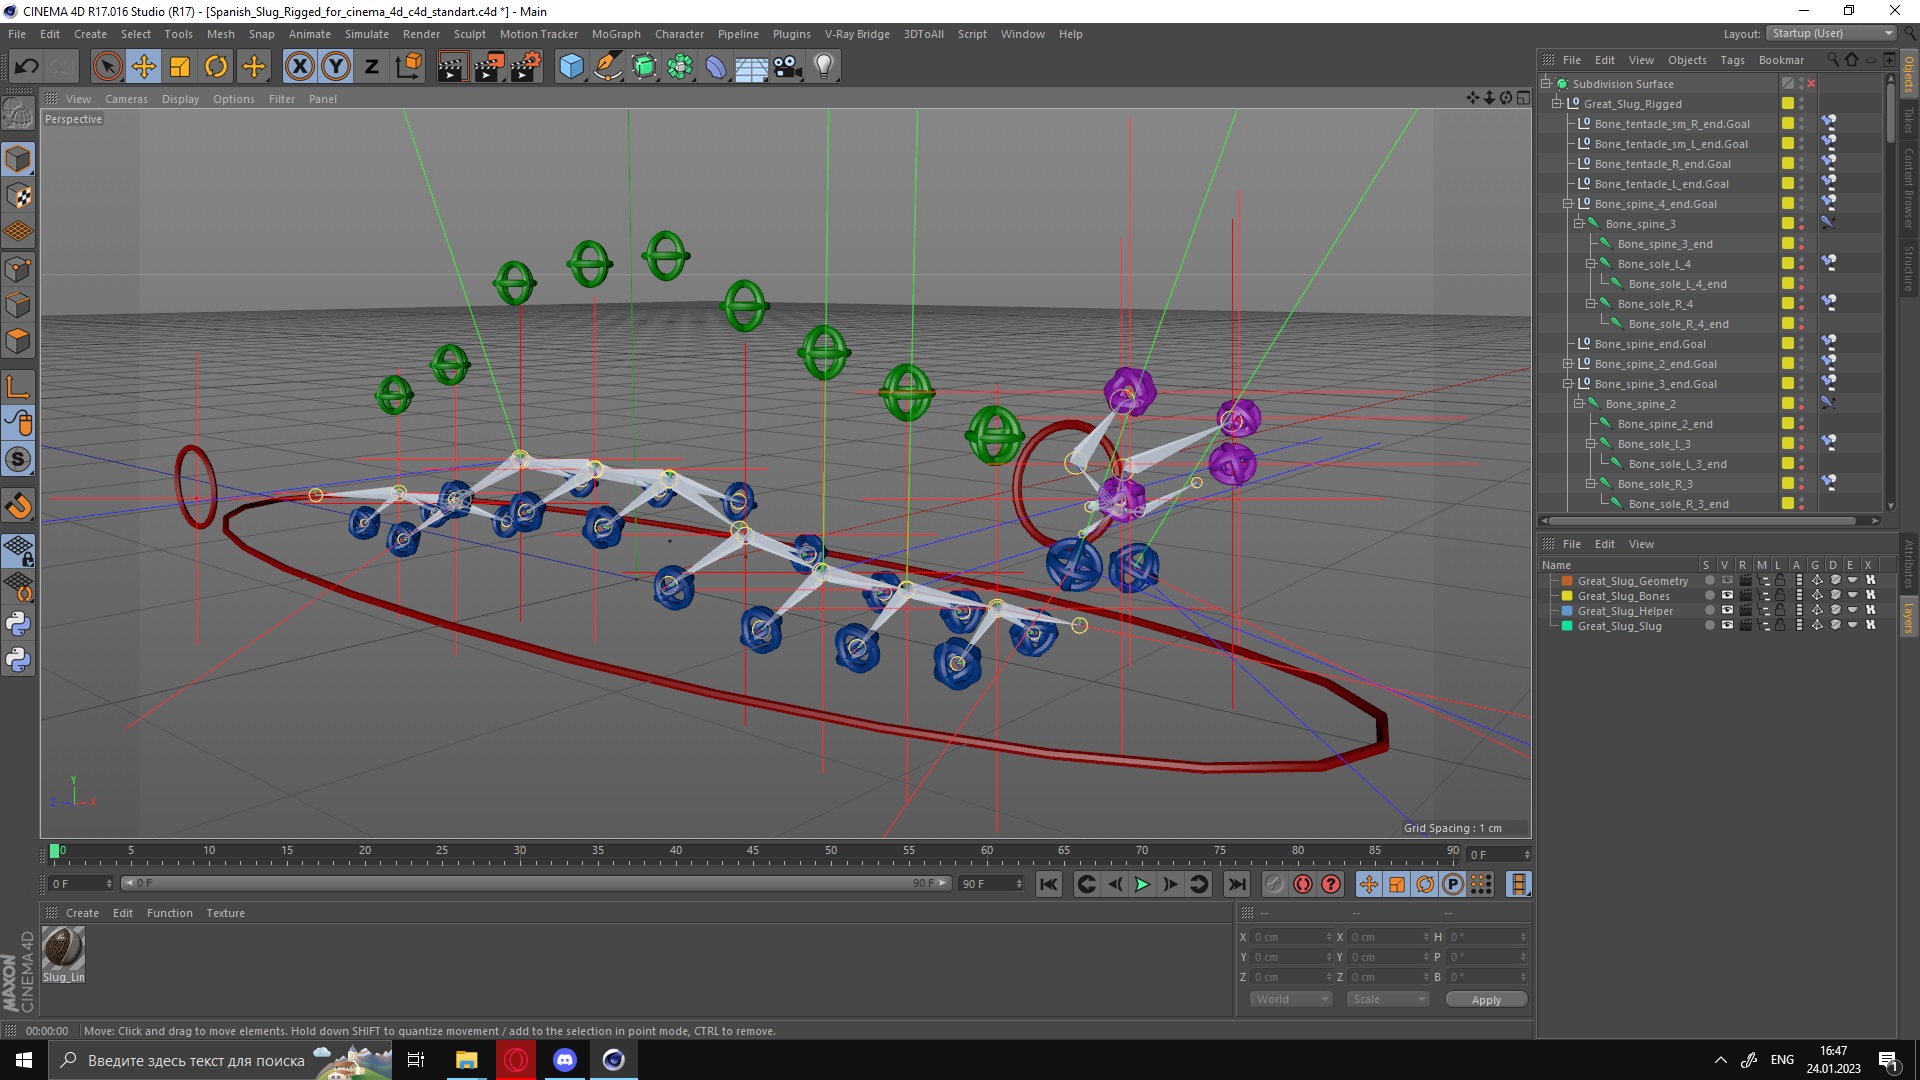Image resolution: width=1920 pixels, height=1080 pixels.
Task: Collapse the Great_Slug_Rigged hierarchy
Action: [1557, 104]
